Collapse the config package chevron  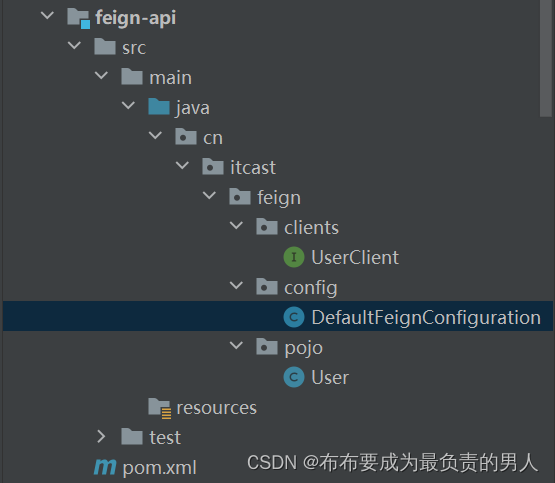pos(236,285)
